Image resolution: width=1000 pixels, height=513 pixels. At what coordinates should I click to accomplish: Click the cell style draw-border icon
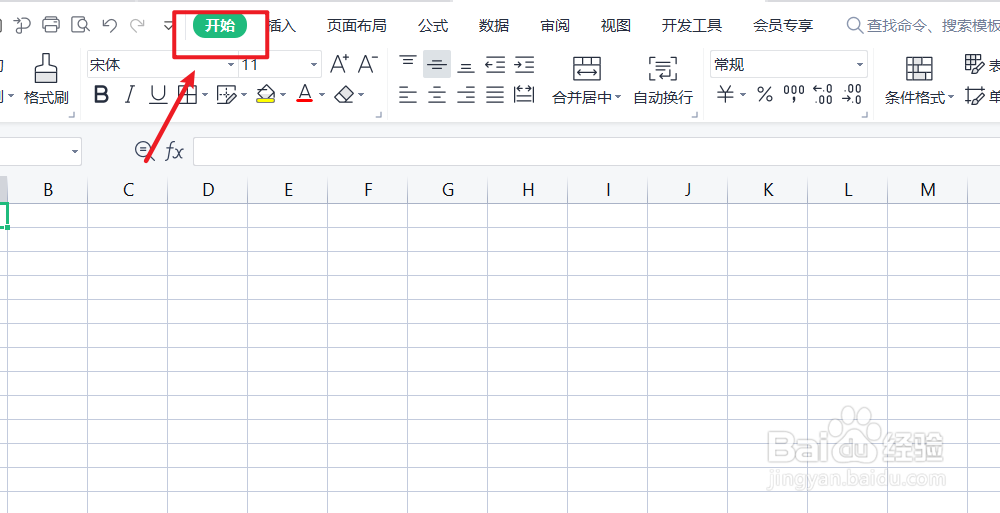pos(226,95)
